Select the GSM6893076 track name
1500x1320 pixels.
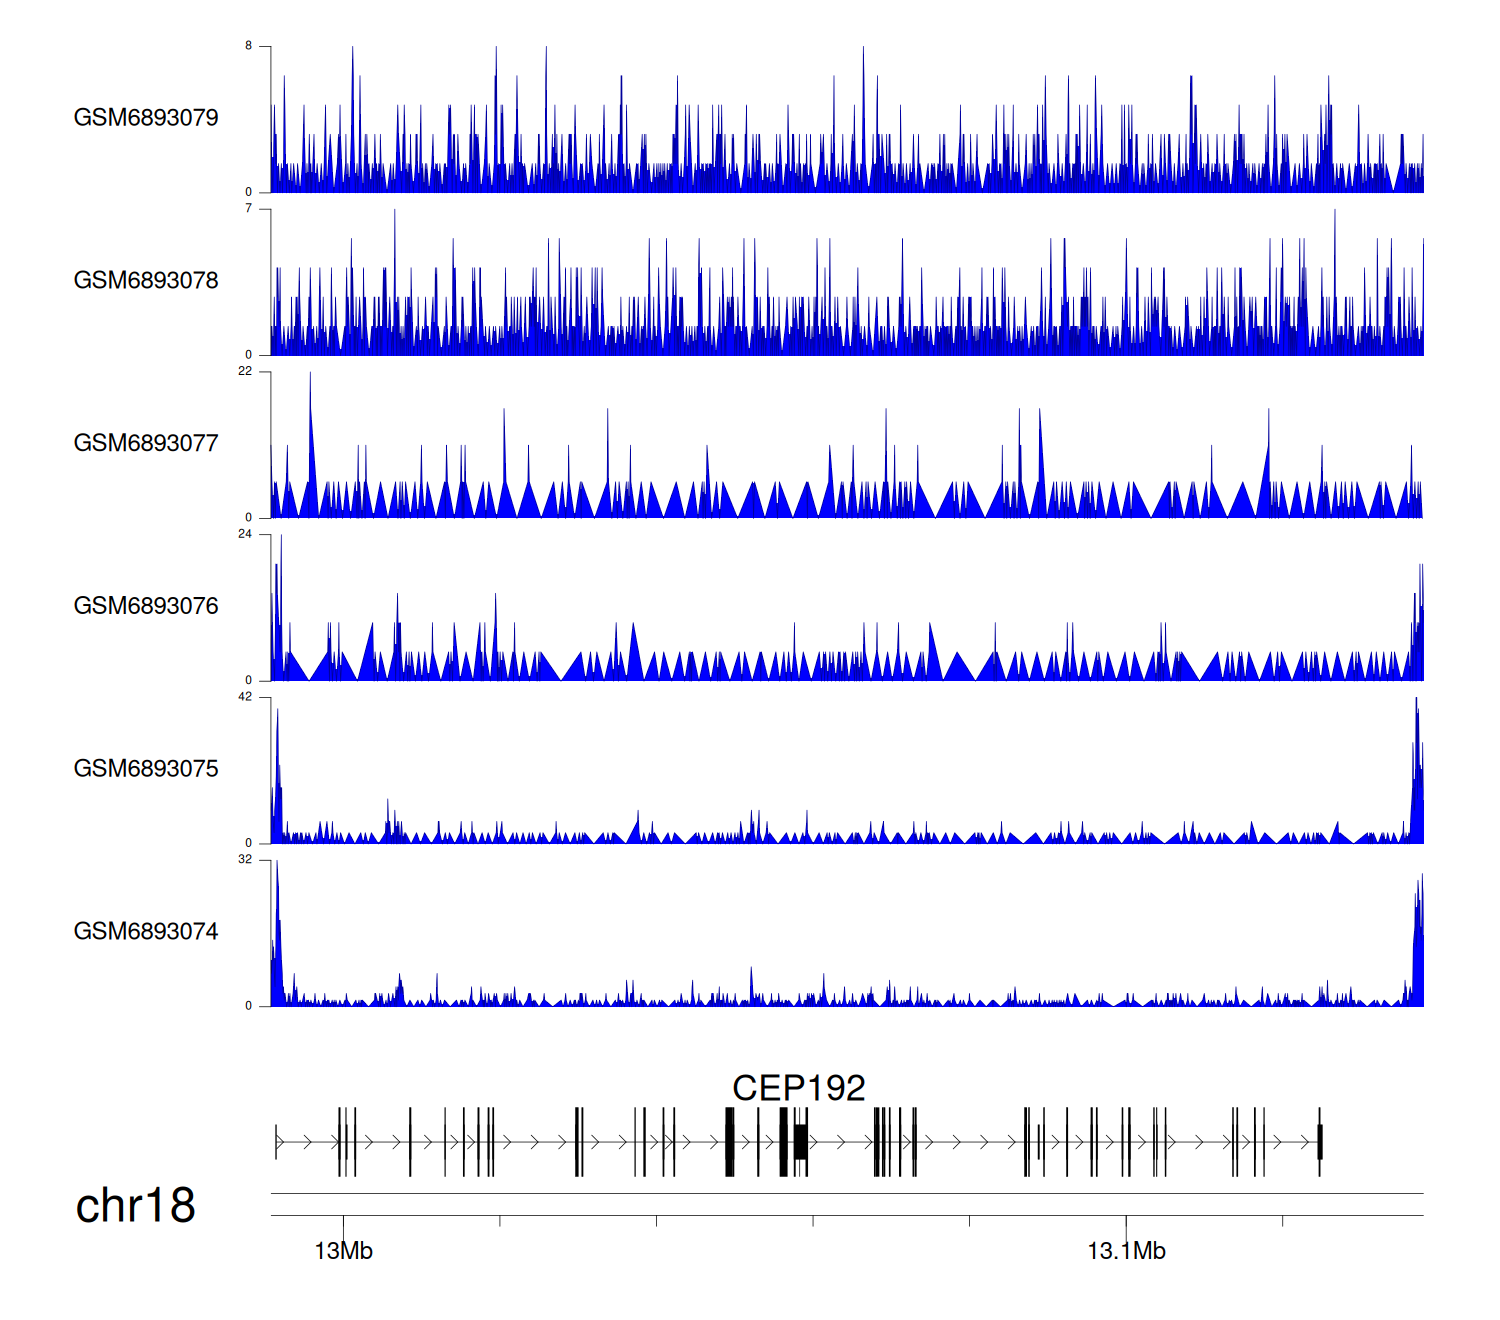click(x=146, y=606)
